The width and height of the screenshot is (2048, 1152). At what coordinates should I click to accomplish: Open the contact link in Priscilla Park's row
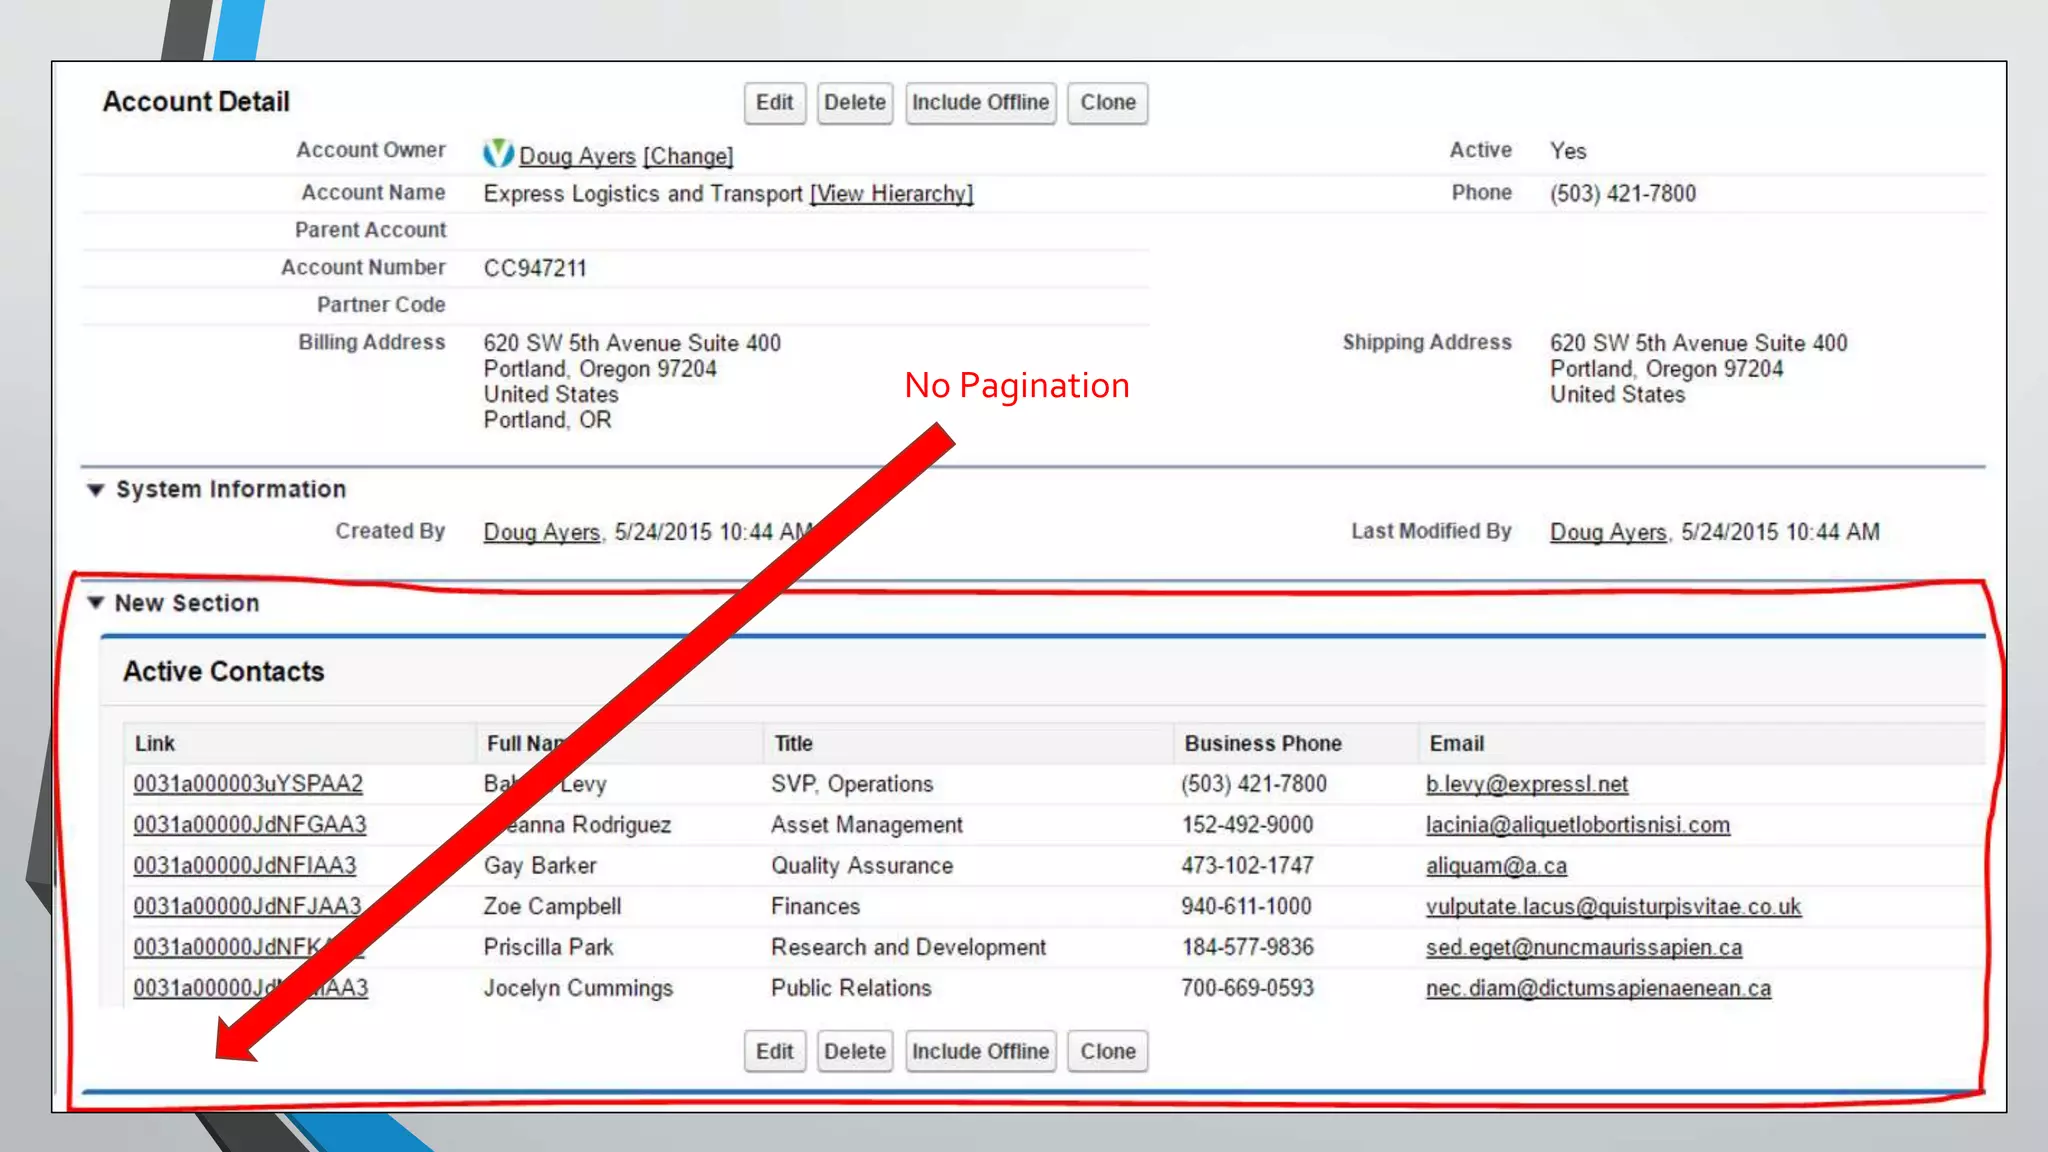(249, 947)
